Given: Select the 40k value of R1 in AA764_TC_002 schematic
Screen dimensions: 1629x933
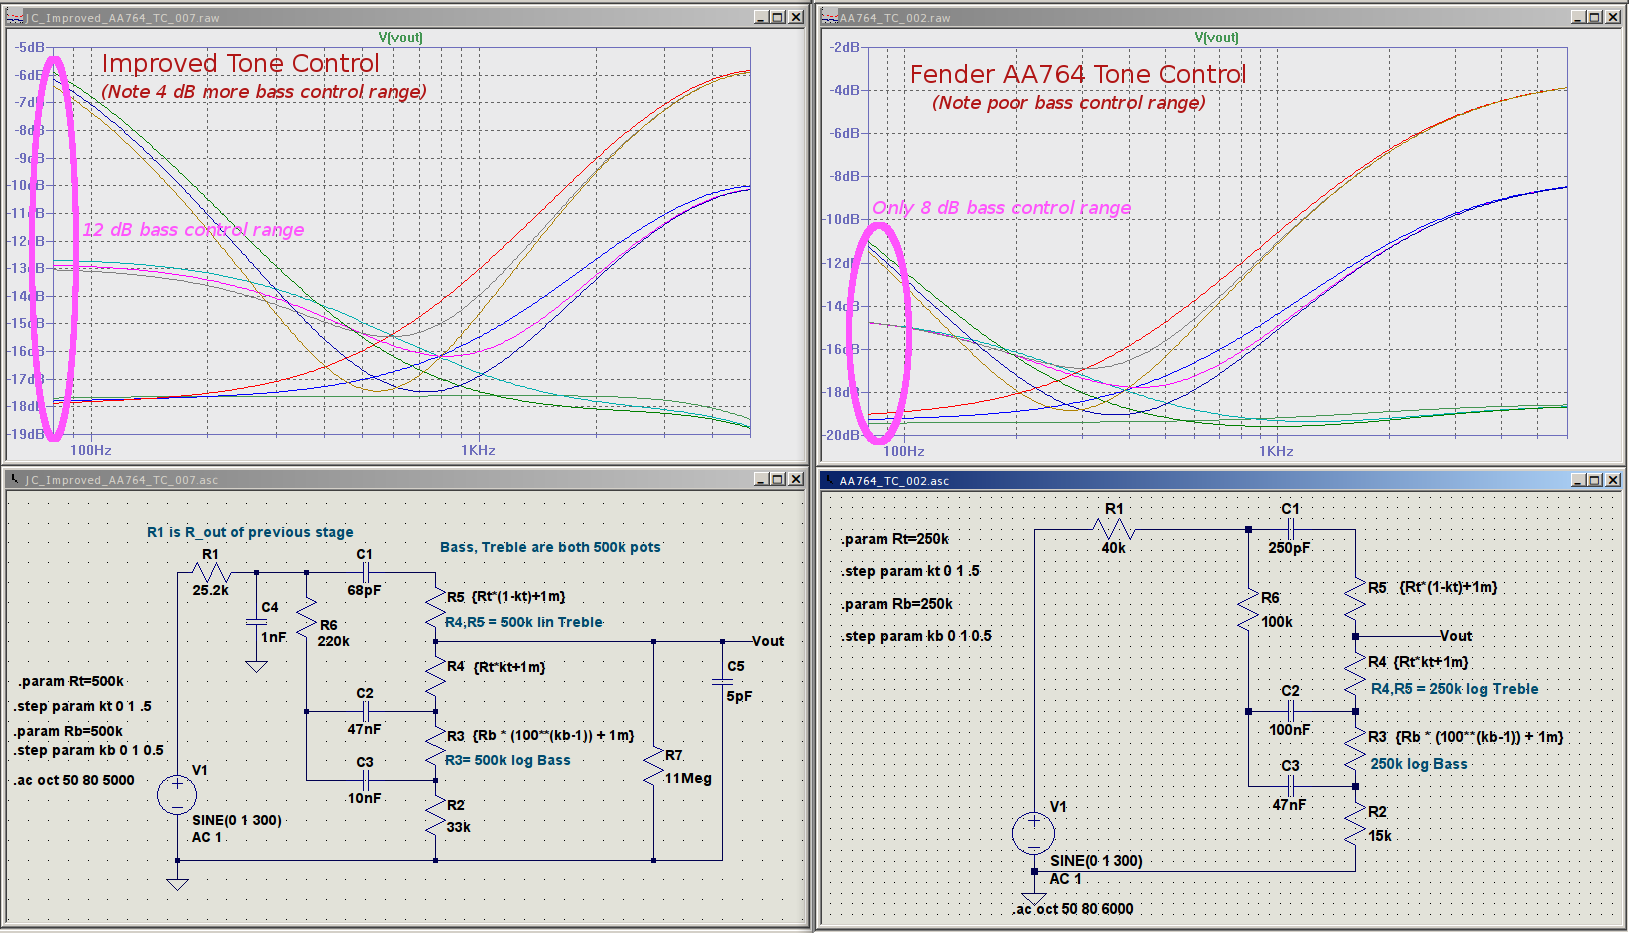Looking at the screenshot, I should pos(1113,548).
